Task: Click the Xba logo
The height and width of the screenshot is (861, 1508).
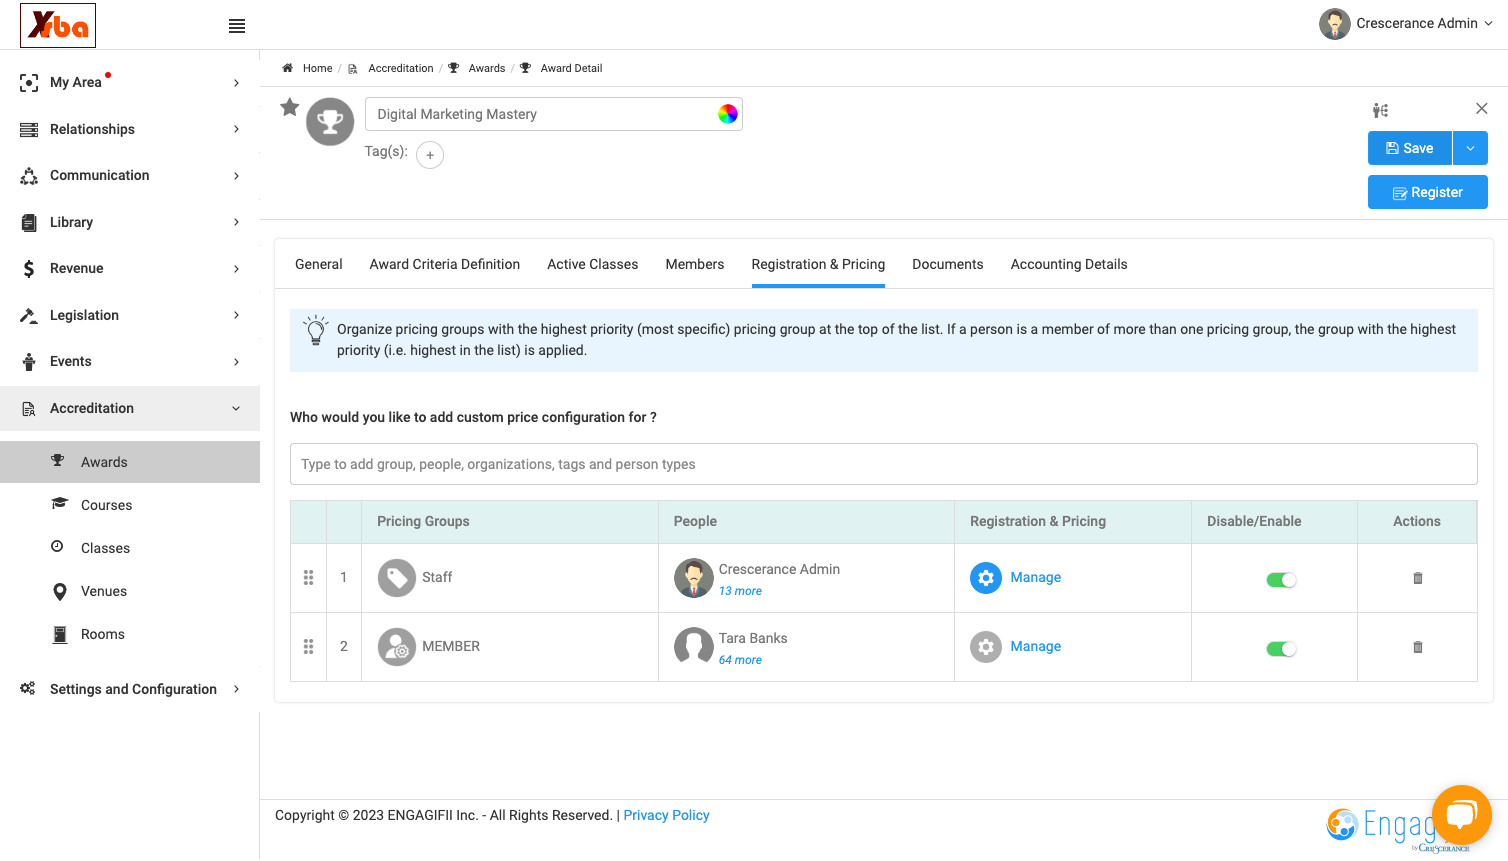Action: (58, 25)
